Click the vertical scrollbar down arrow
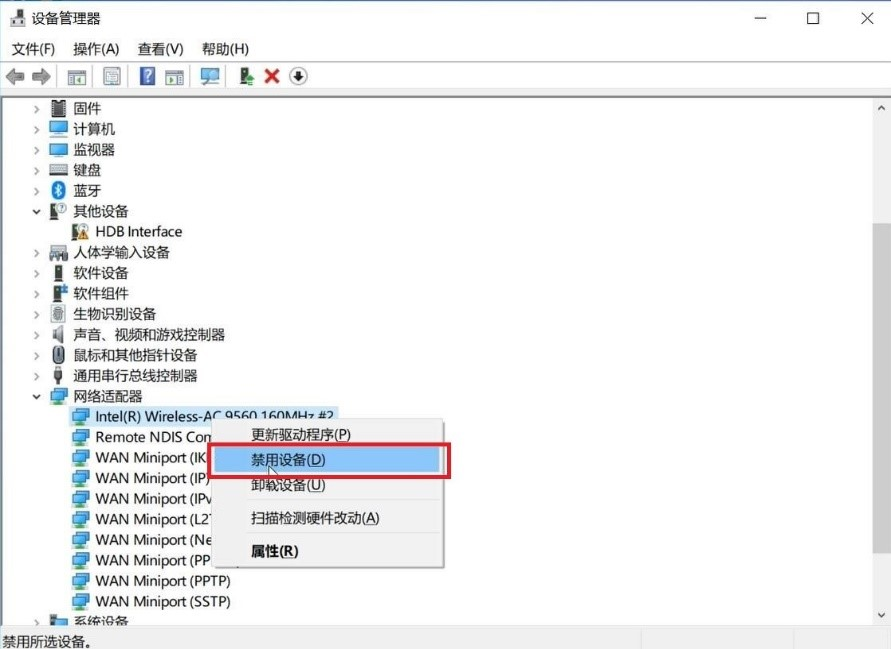The width and height of the screenshot is (891, 649). coord(882,615)
